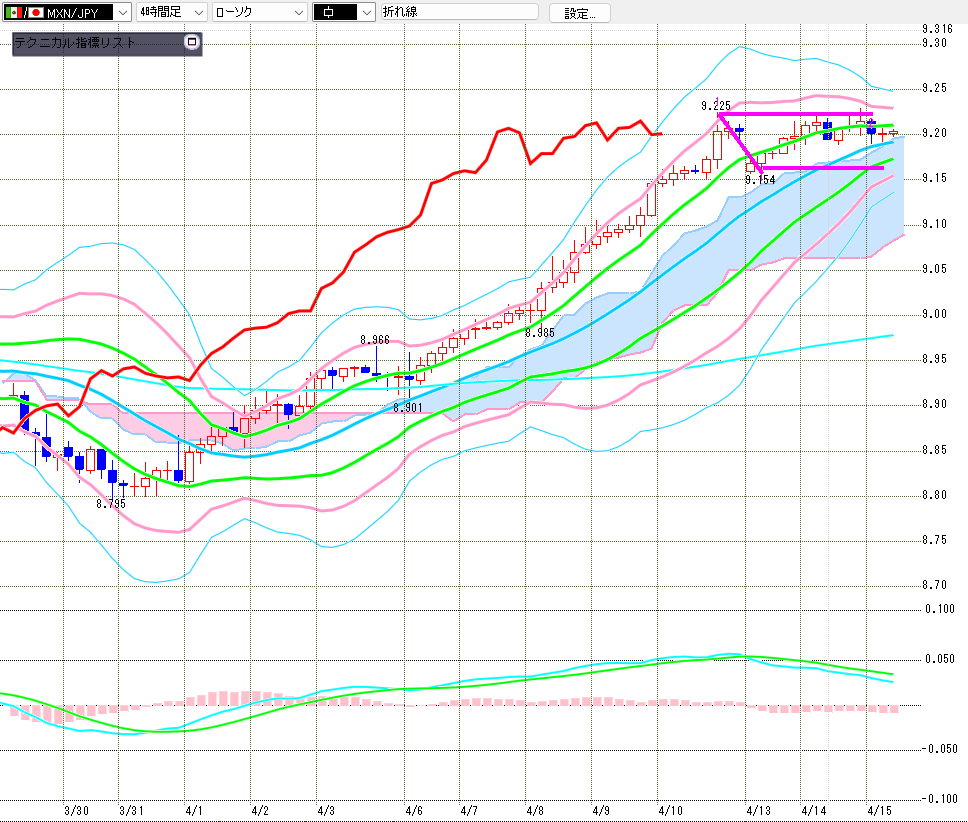Screen dimensions: 968x822
Task: Click the 0.050 value on MACD axis
Action: coord(939,658)
